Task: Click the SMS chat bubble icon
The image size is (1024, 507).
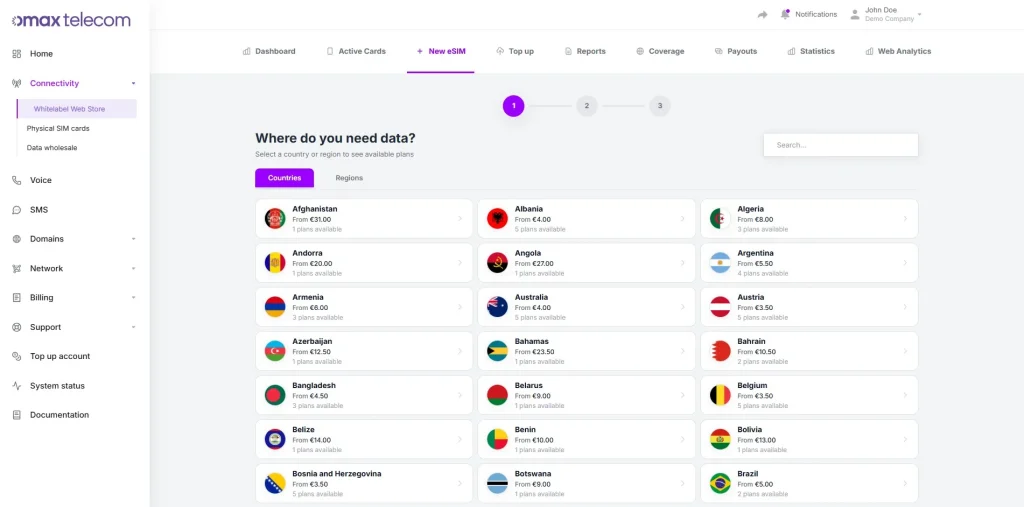Action: [17, 210]
